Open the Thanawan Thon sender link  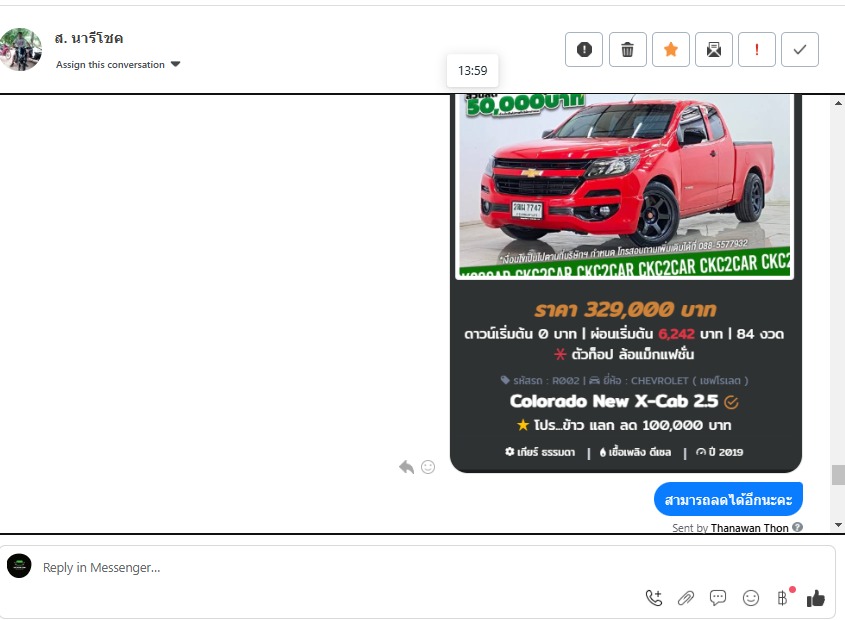pos(750,528)
